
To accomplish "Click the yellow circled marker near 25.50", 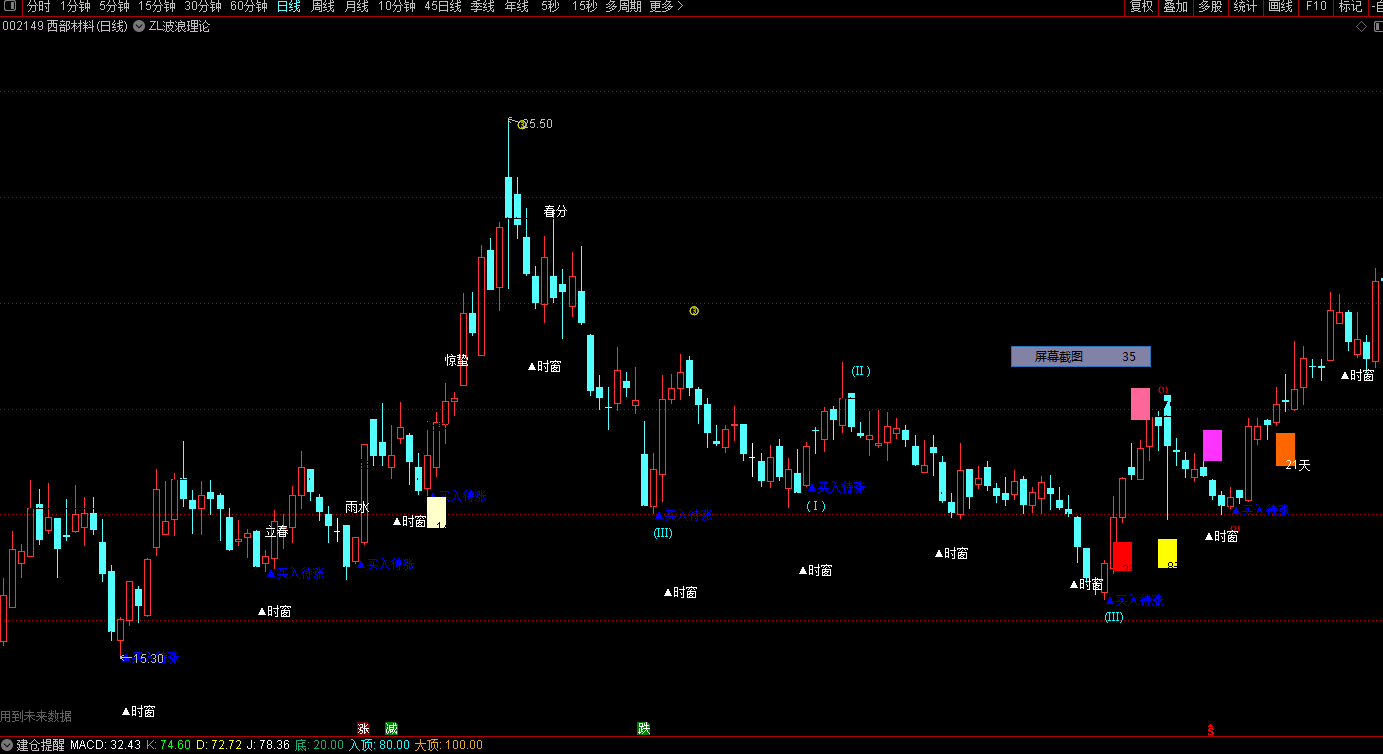I will coord(522,125).
